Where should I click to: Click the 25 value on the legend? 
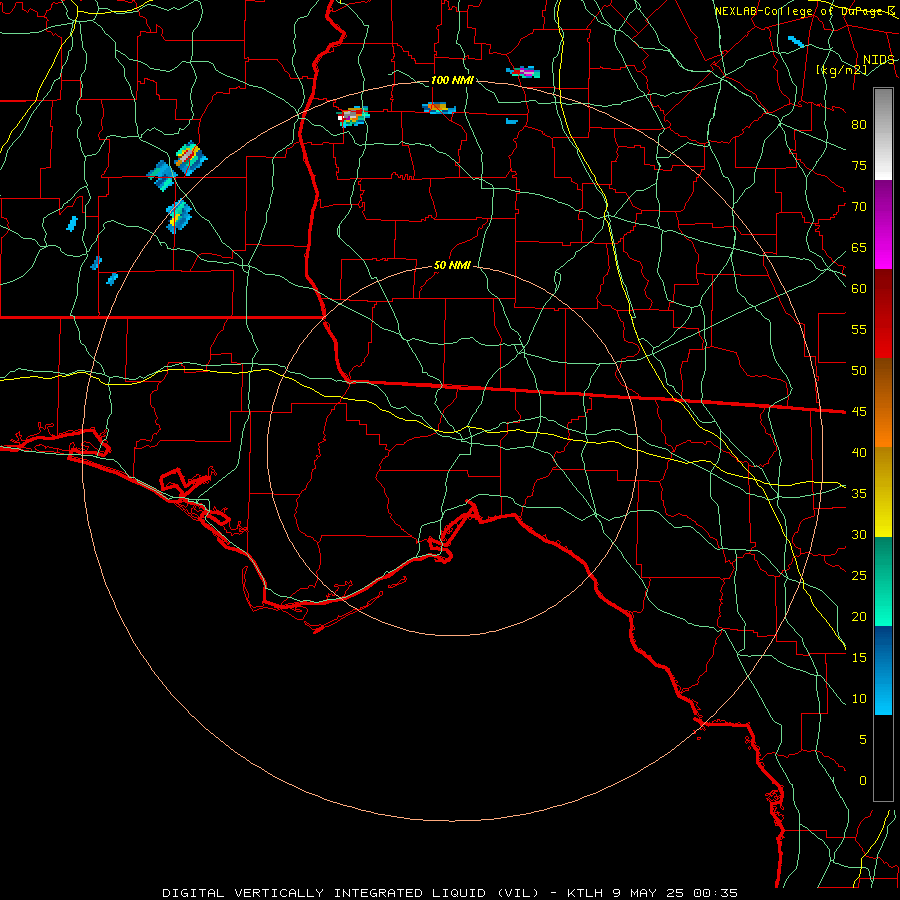pos(859,575)
